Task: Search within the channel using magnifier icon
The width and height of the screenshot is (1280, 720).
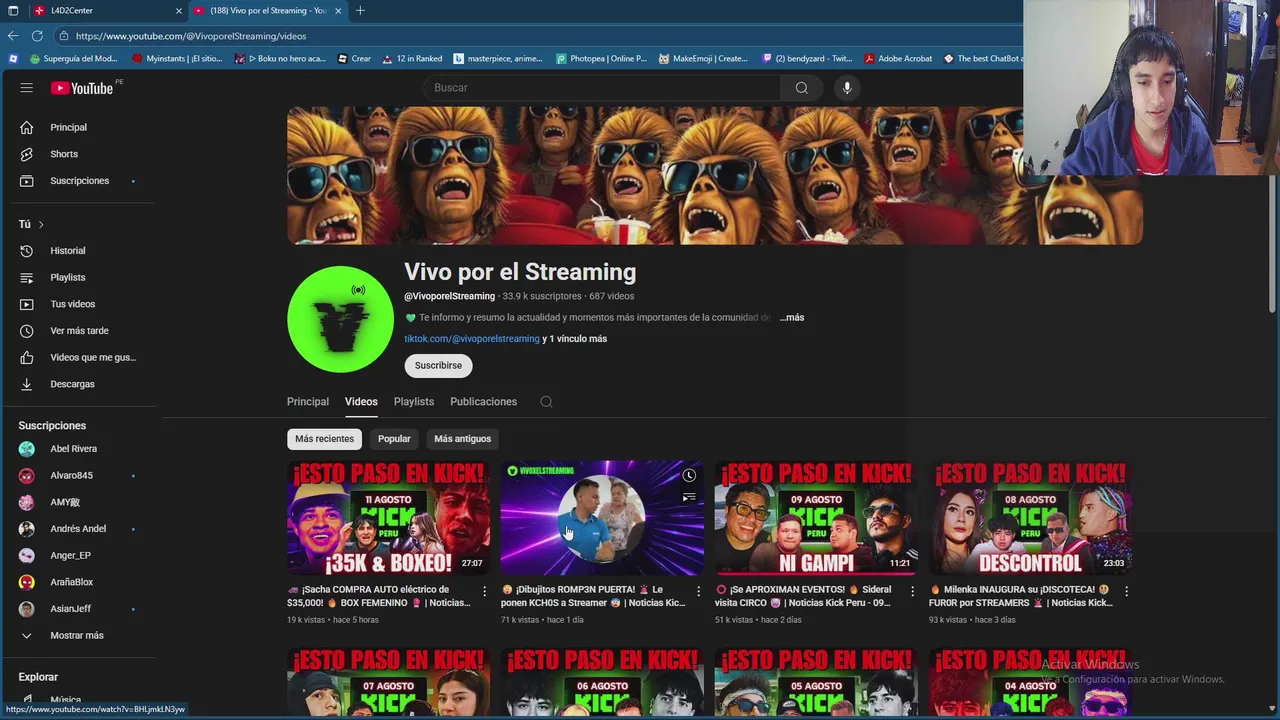Action: coord(546,402)
